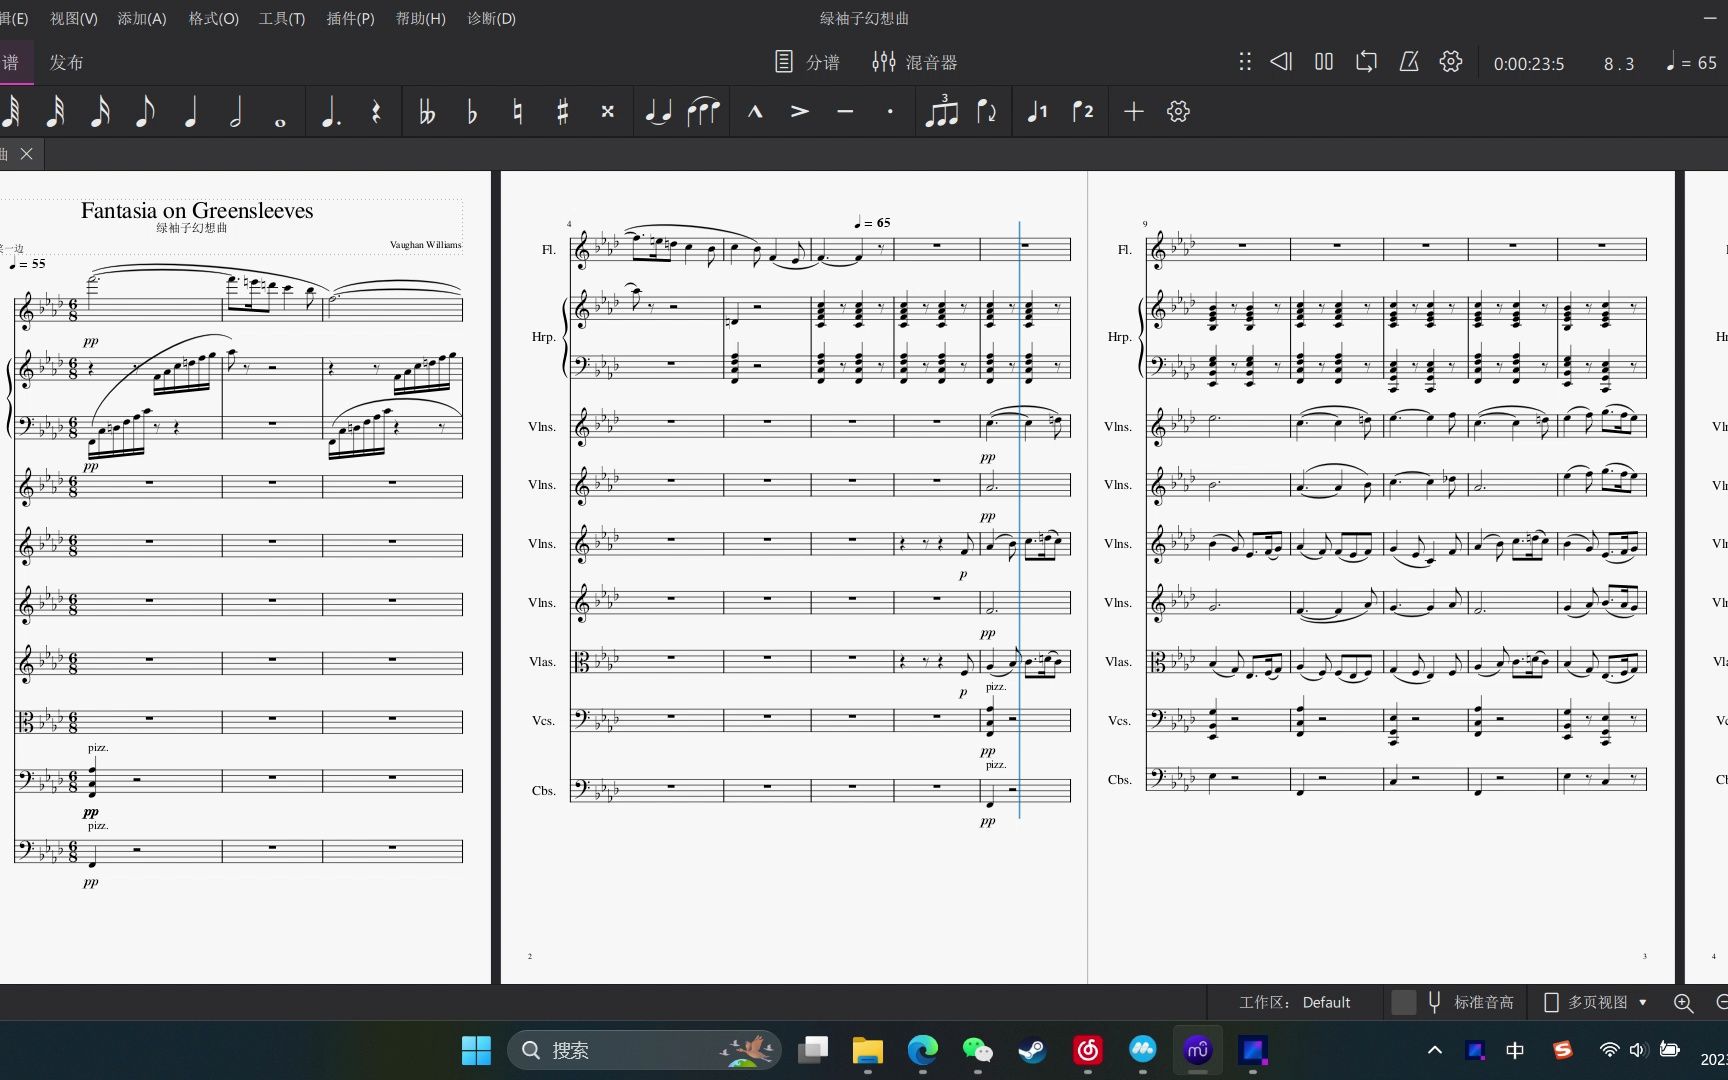Switch to voice 2
Screen dimensions: 1728x1080
pos(1083,112)
